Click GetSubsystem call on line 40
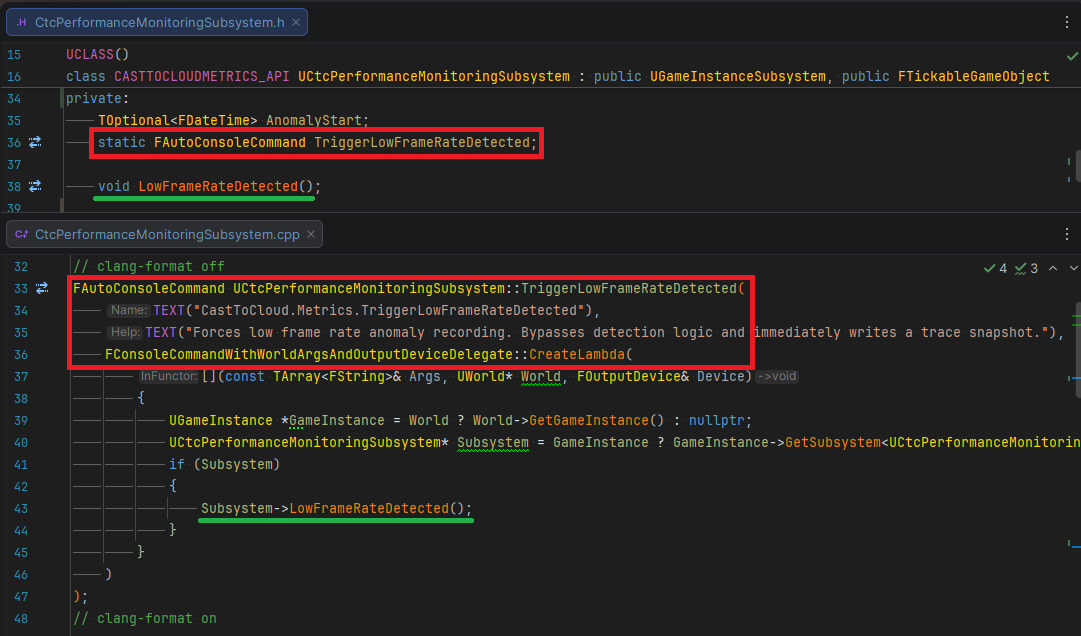 [x=833, y=442]
